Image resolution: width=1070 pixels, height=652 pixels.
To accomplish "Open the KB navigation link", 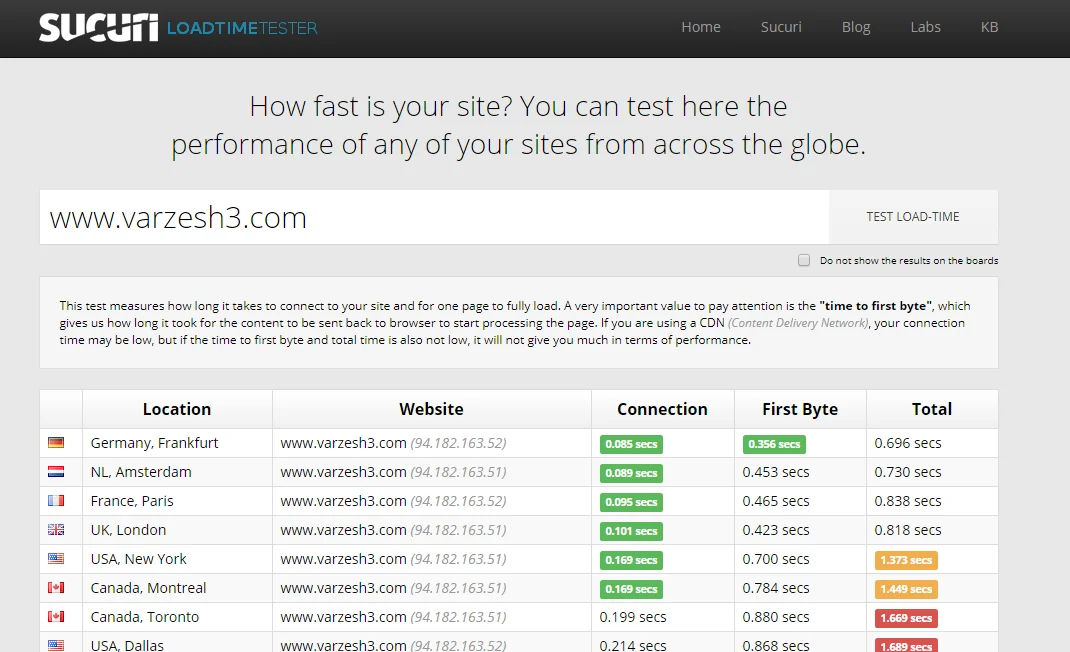I will click(989, 27).
